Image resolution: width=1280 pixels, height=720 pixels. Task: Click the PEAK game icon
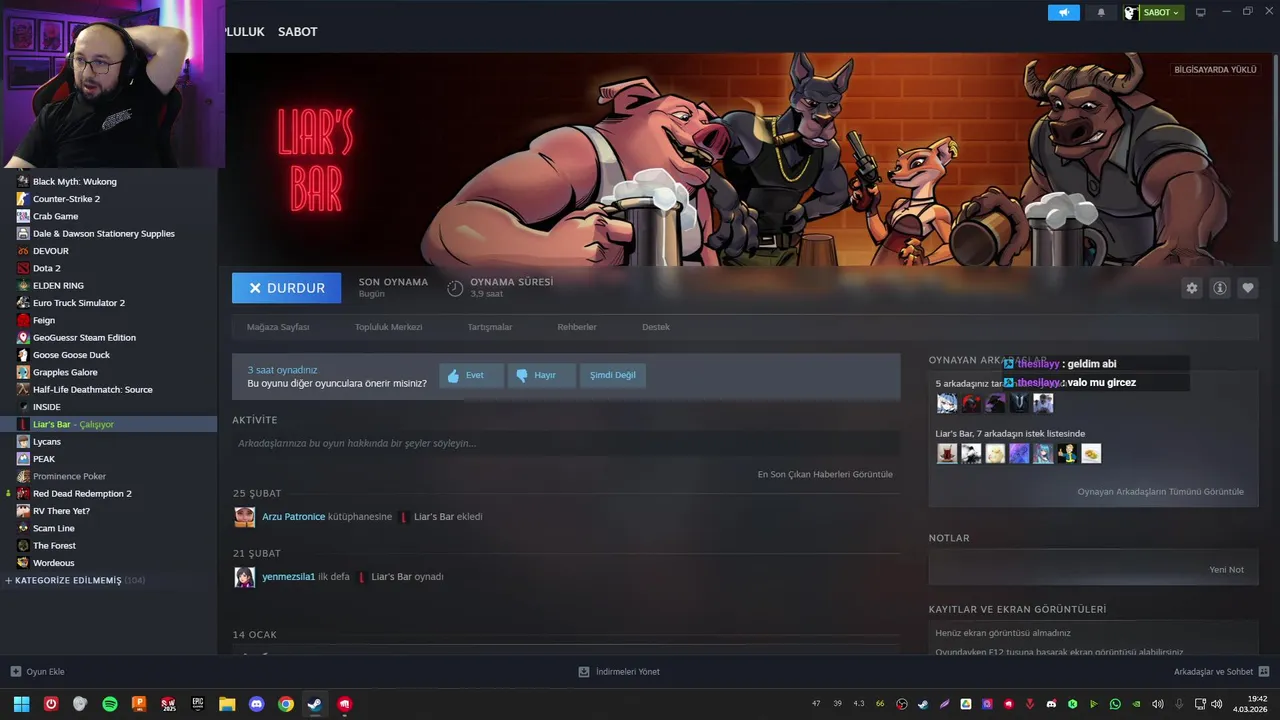click(x=23, y=459)
